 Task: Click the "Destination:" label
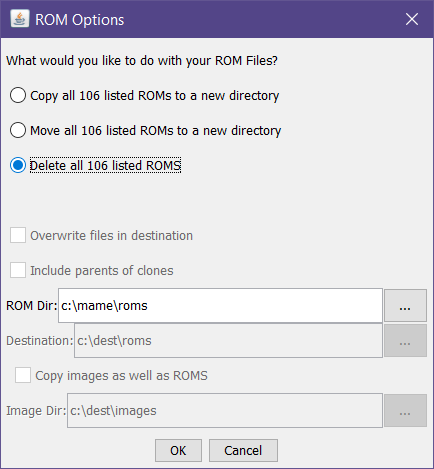pos(40,341)
